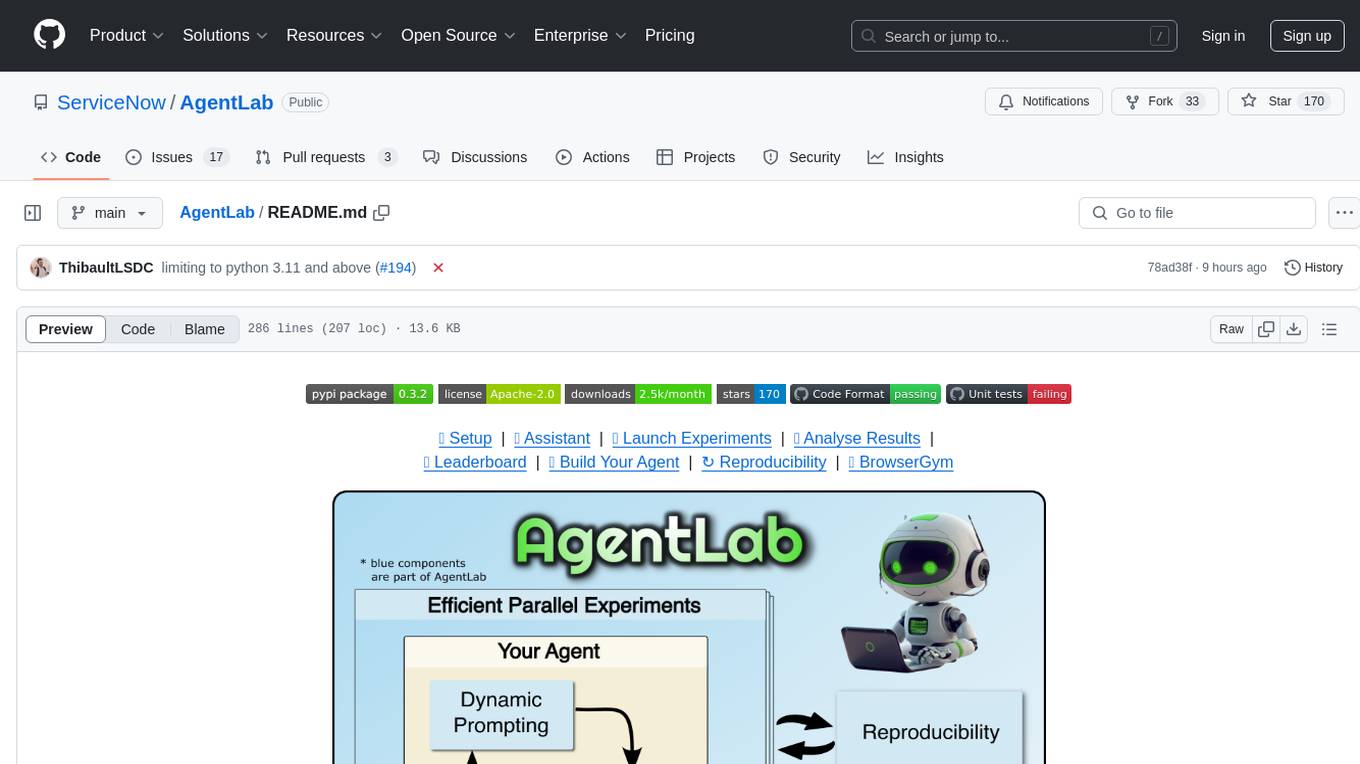Open the ServiceNow owner link
Viewport: 1360px width, 764px height.
(x=111, y=102)
